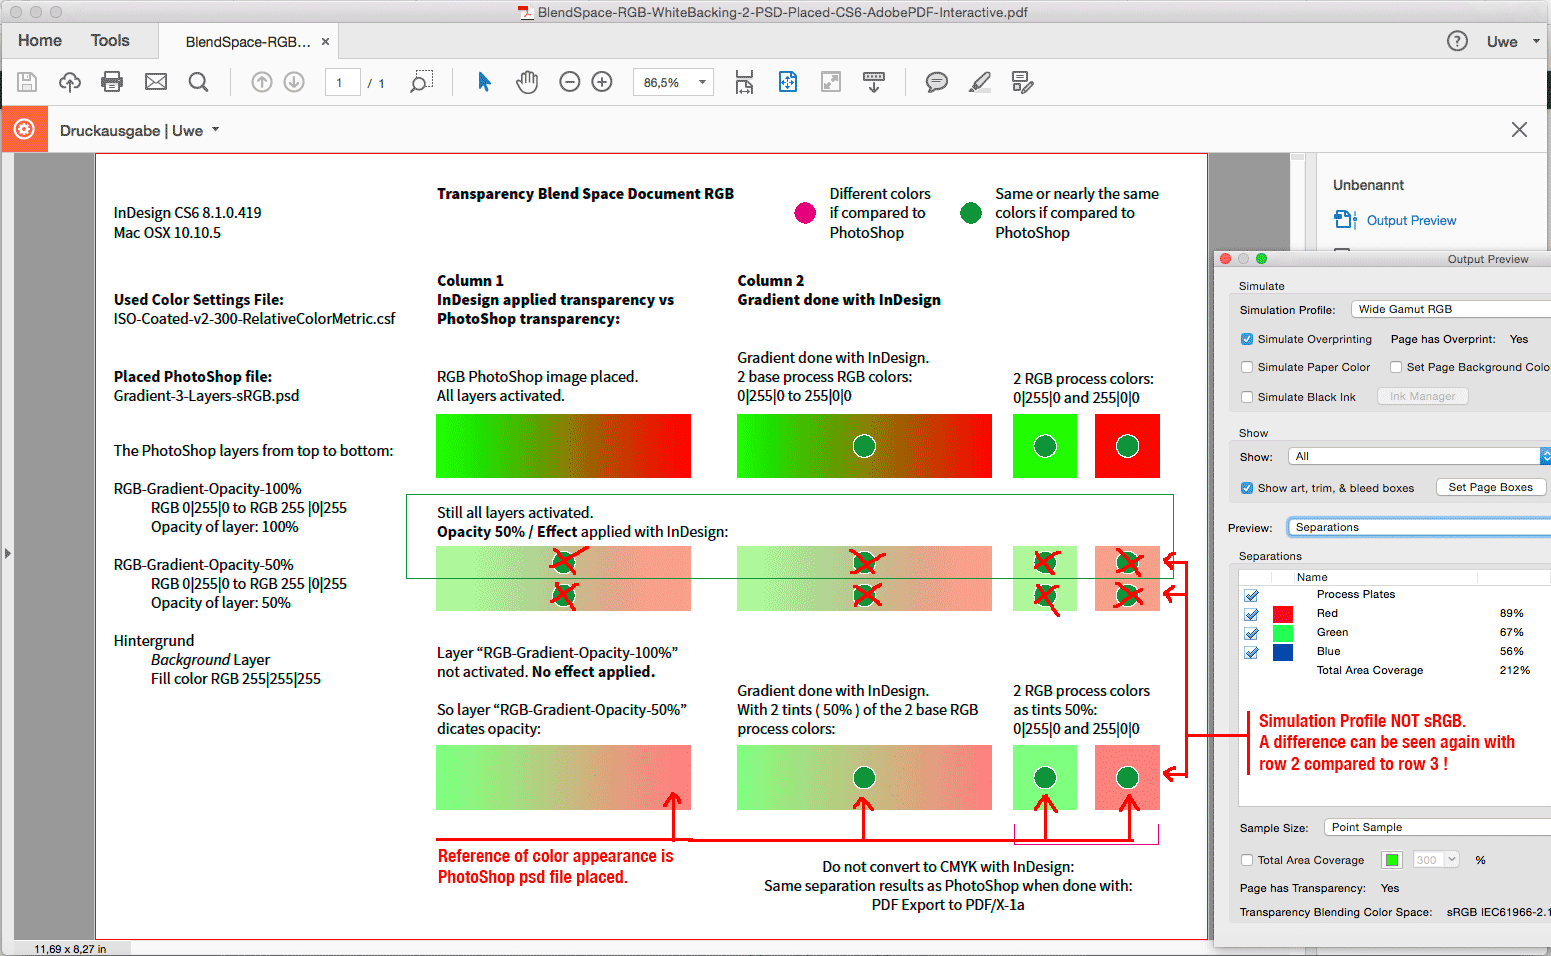This screenshot has height=956, width=1551.
Task: Click the Set Page Boxes button
Action: [x=1491, y=487]
